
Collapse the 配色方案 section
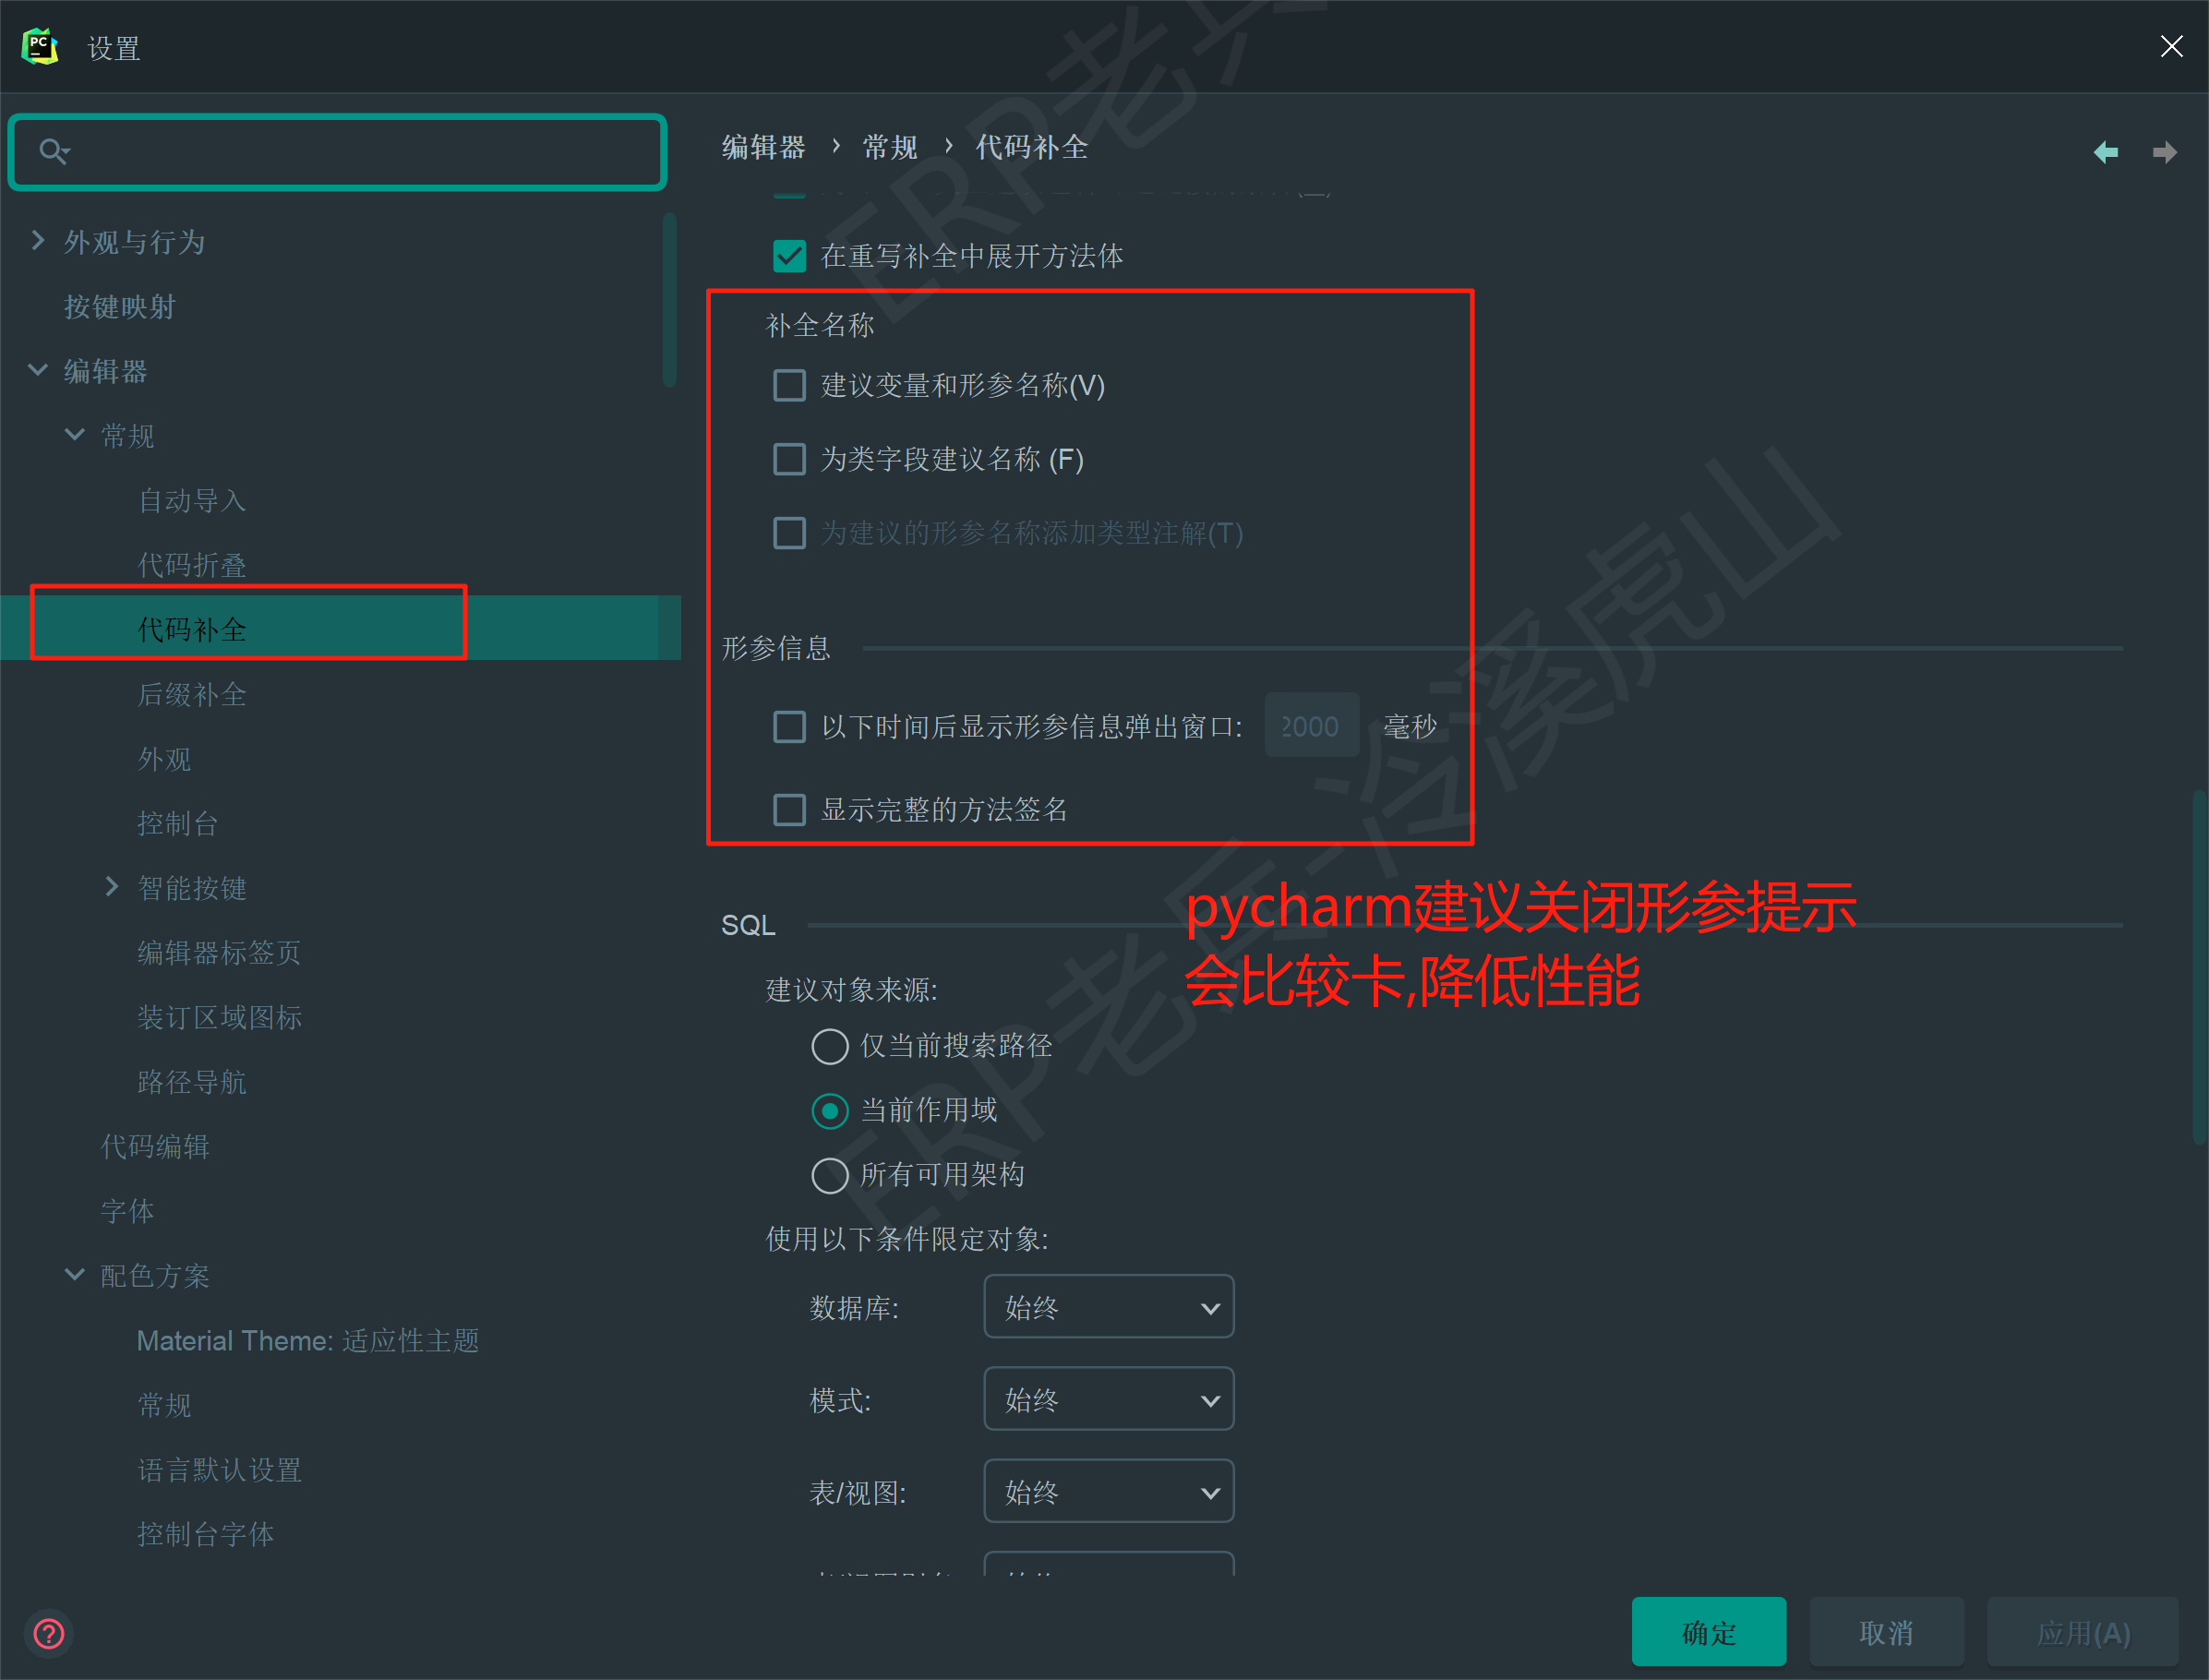(74, 1275)
